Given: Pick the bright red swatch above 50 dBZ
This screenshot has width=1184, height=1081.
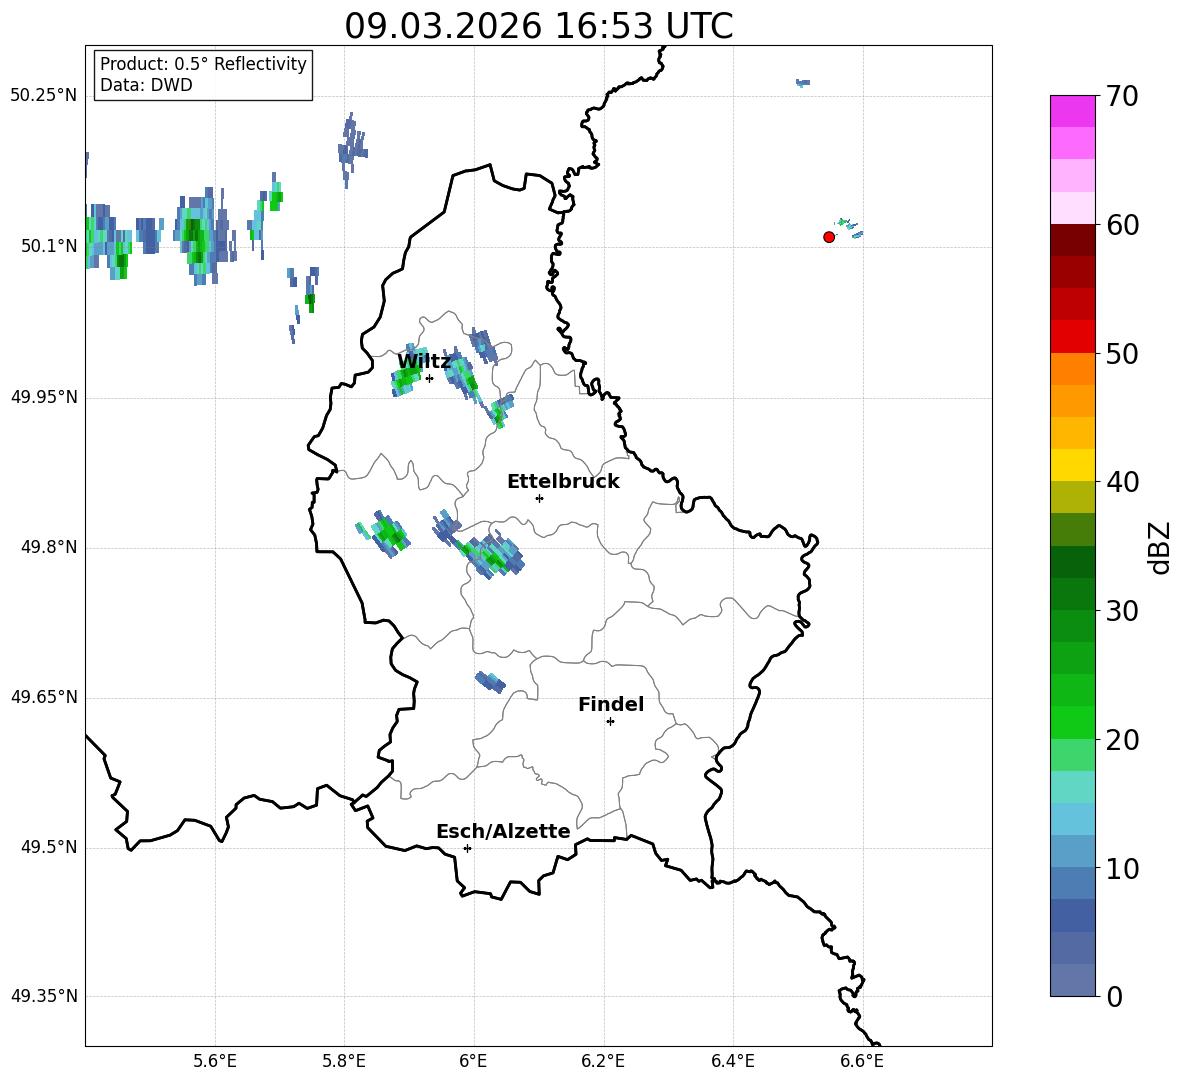Looking at the screenshot, I should point(1072,336).
